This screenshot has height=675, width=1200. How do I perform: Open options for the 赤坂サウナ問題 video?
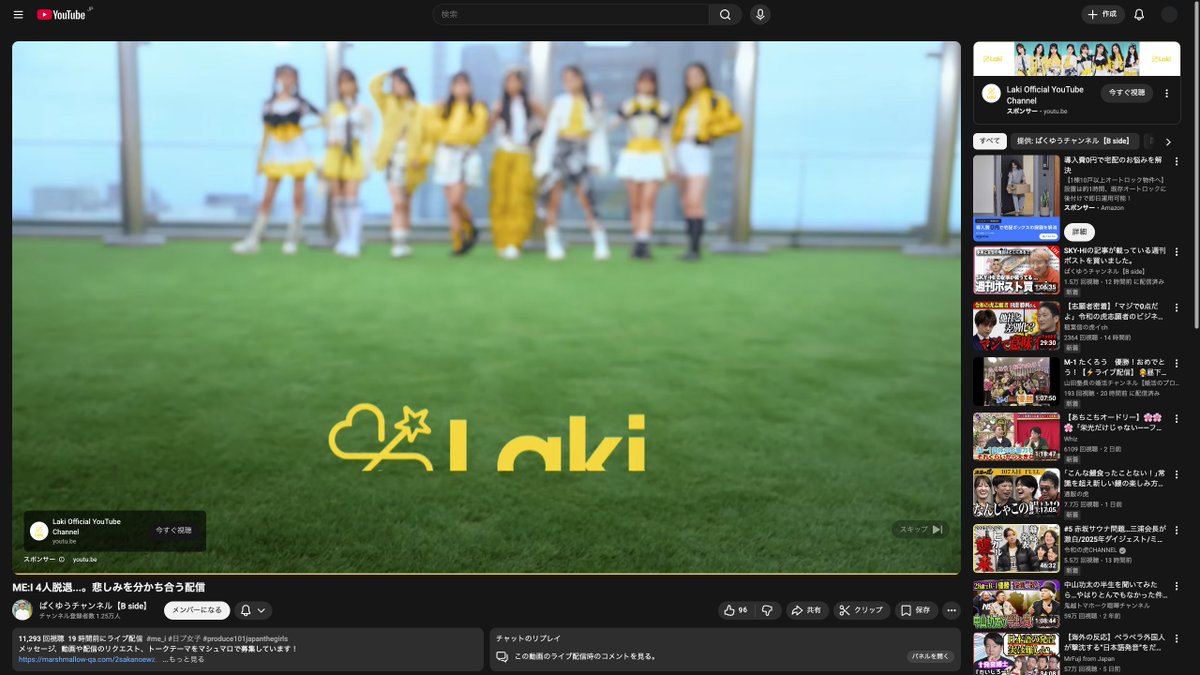click(x=1176, y=528)
